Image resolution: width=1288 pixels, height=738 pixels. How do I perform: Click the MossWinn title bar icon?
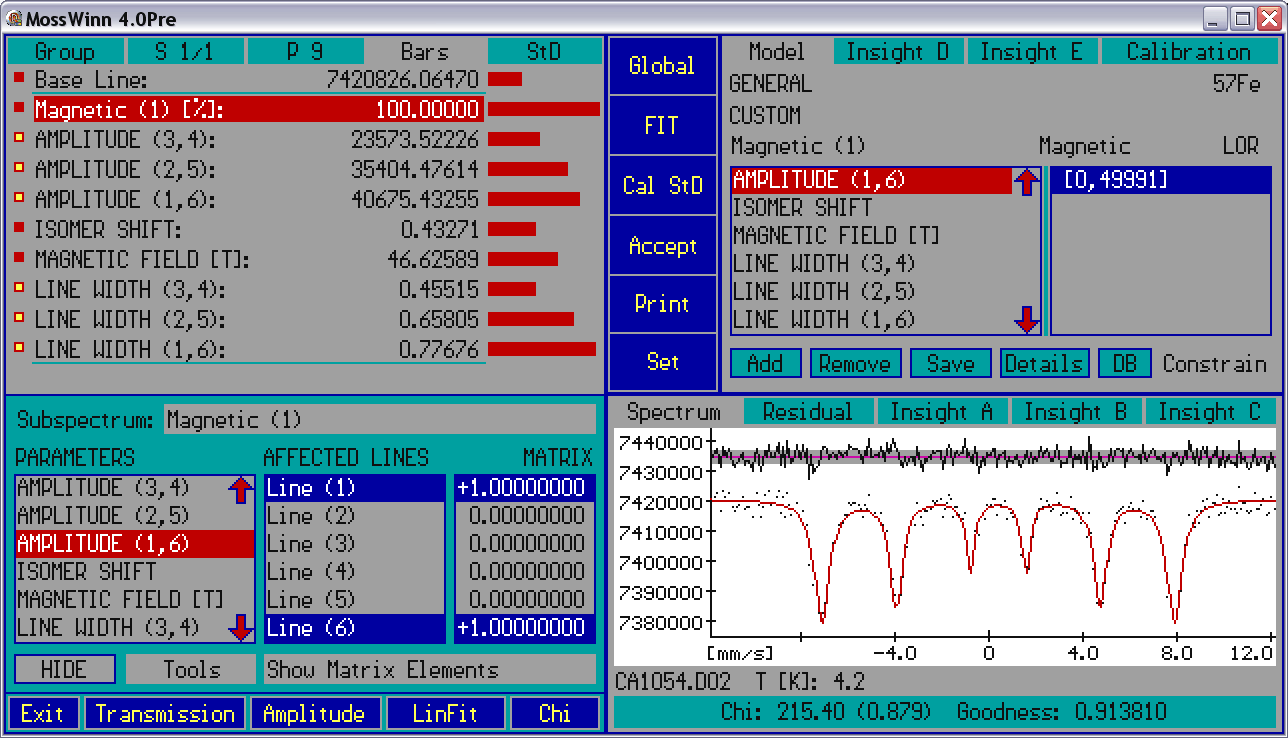coord(13,17)
